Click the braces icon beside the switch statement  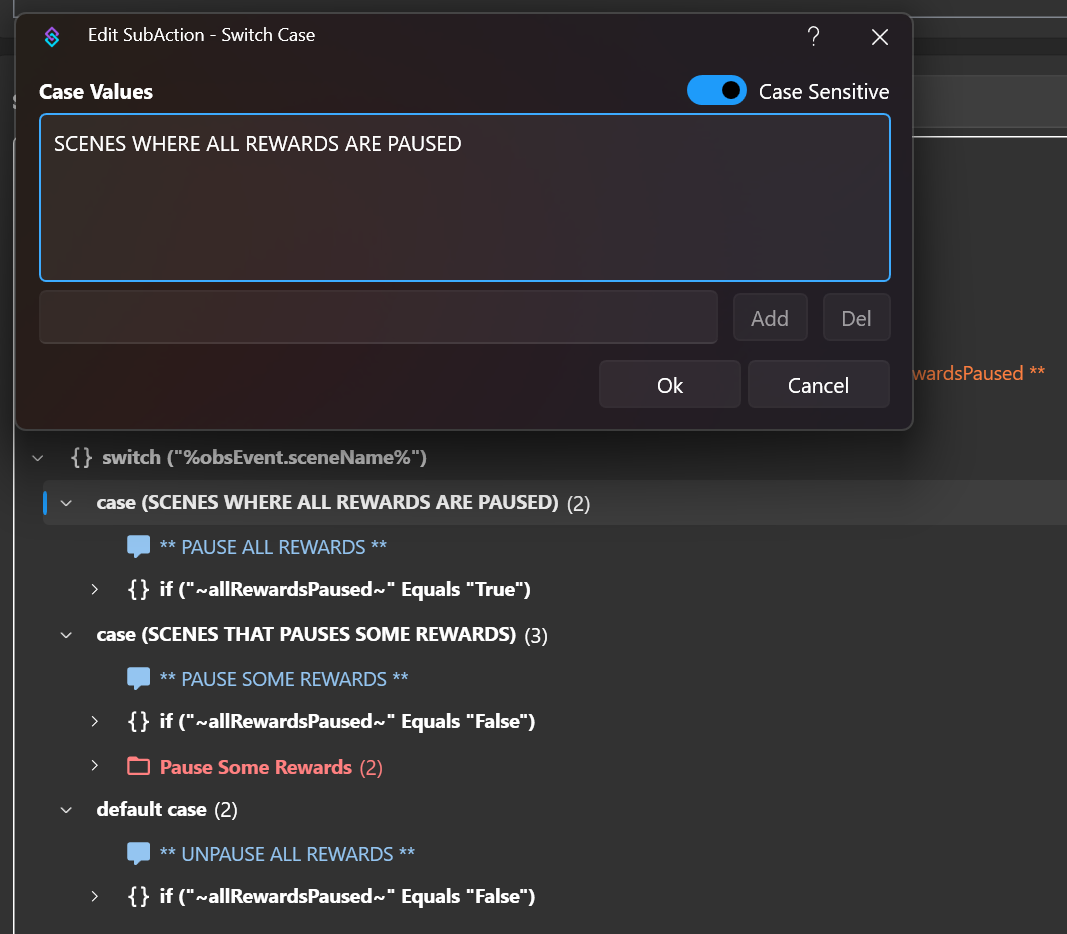(82, 457)
